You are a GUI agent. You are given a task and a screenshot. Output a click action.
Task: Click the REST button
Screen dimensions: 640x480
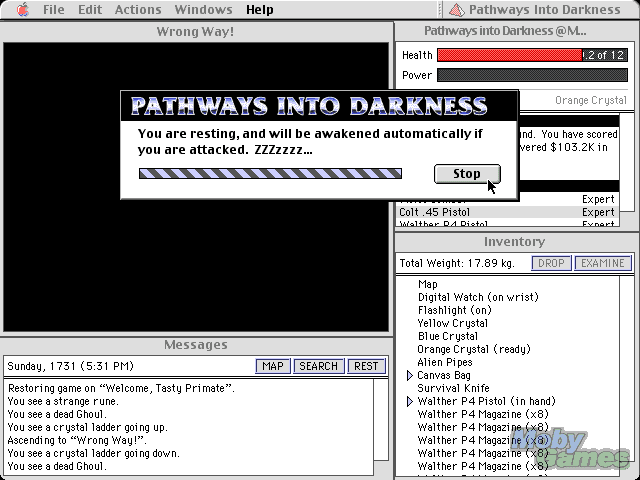(366, 366)
